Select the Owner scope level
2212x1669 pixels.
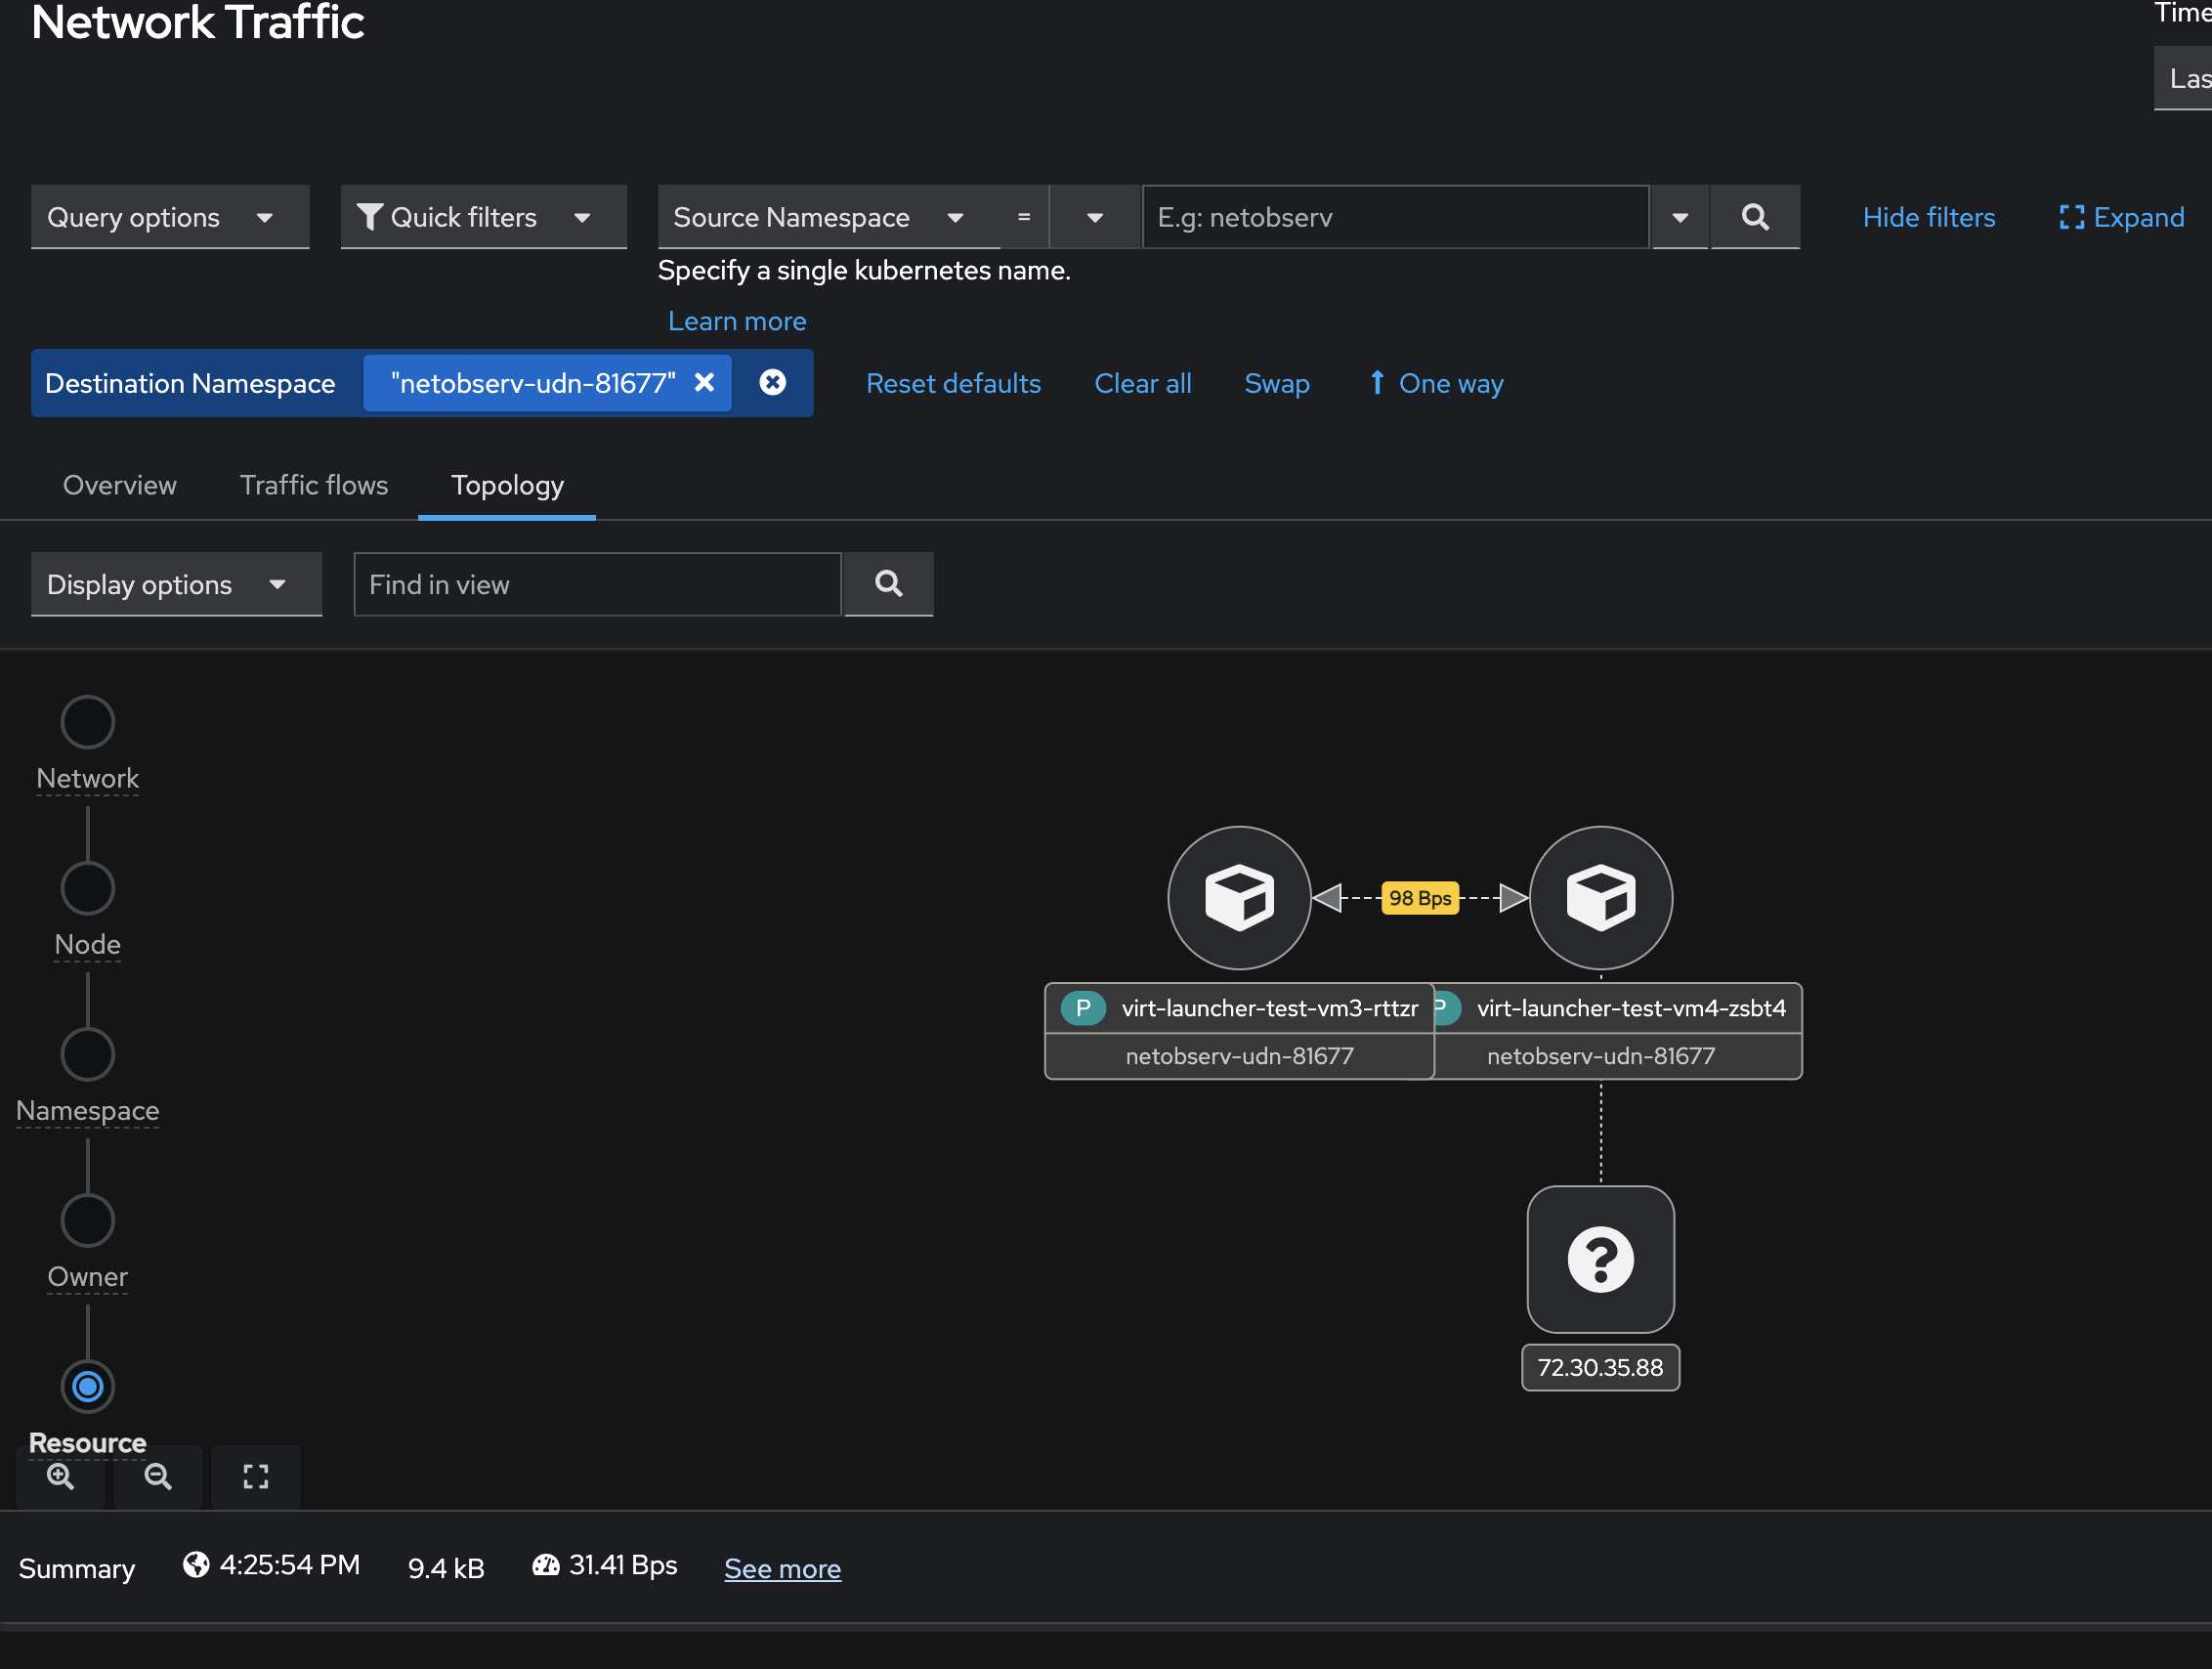click(88, 1220)
